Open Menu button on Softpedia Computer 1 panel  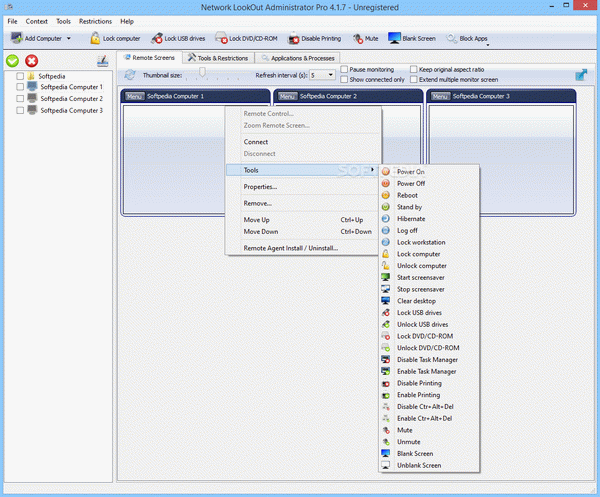pos(134,96)
